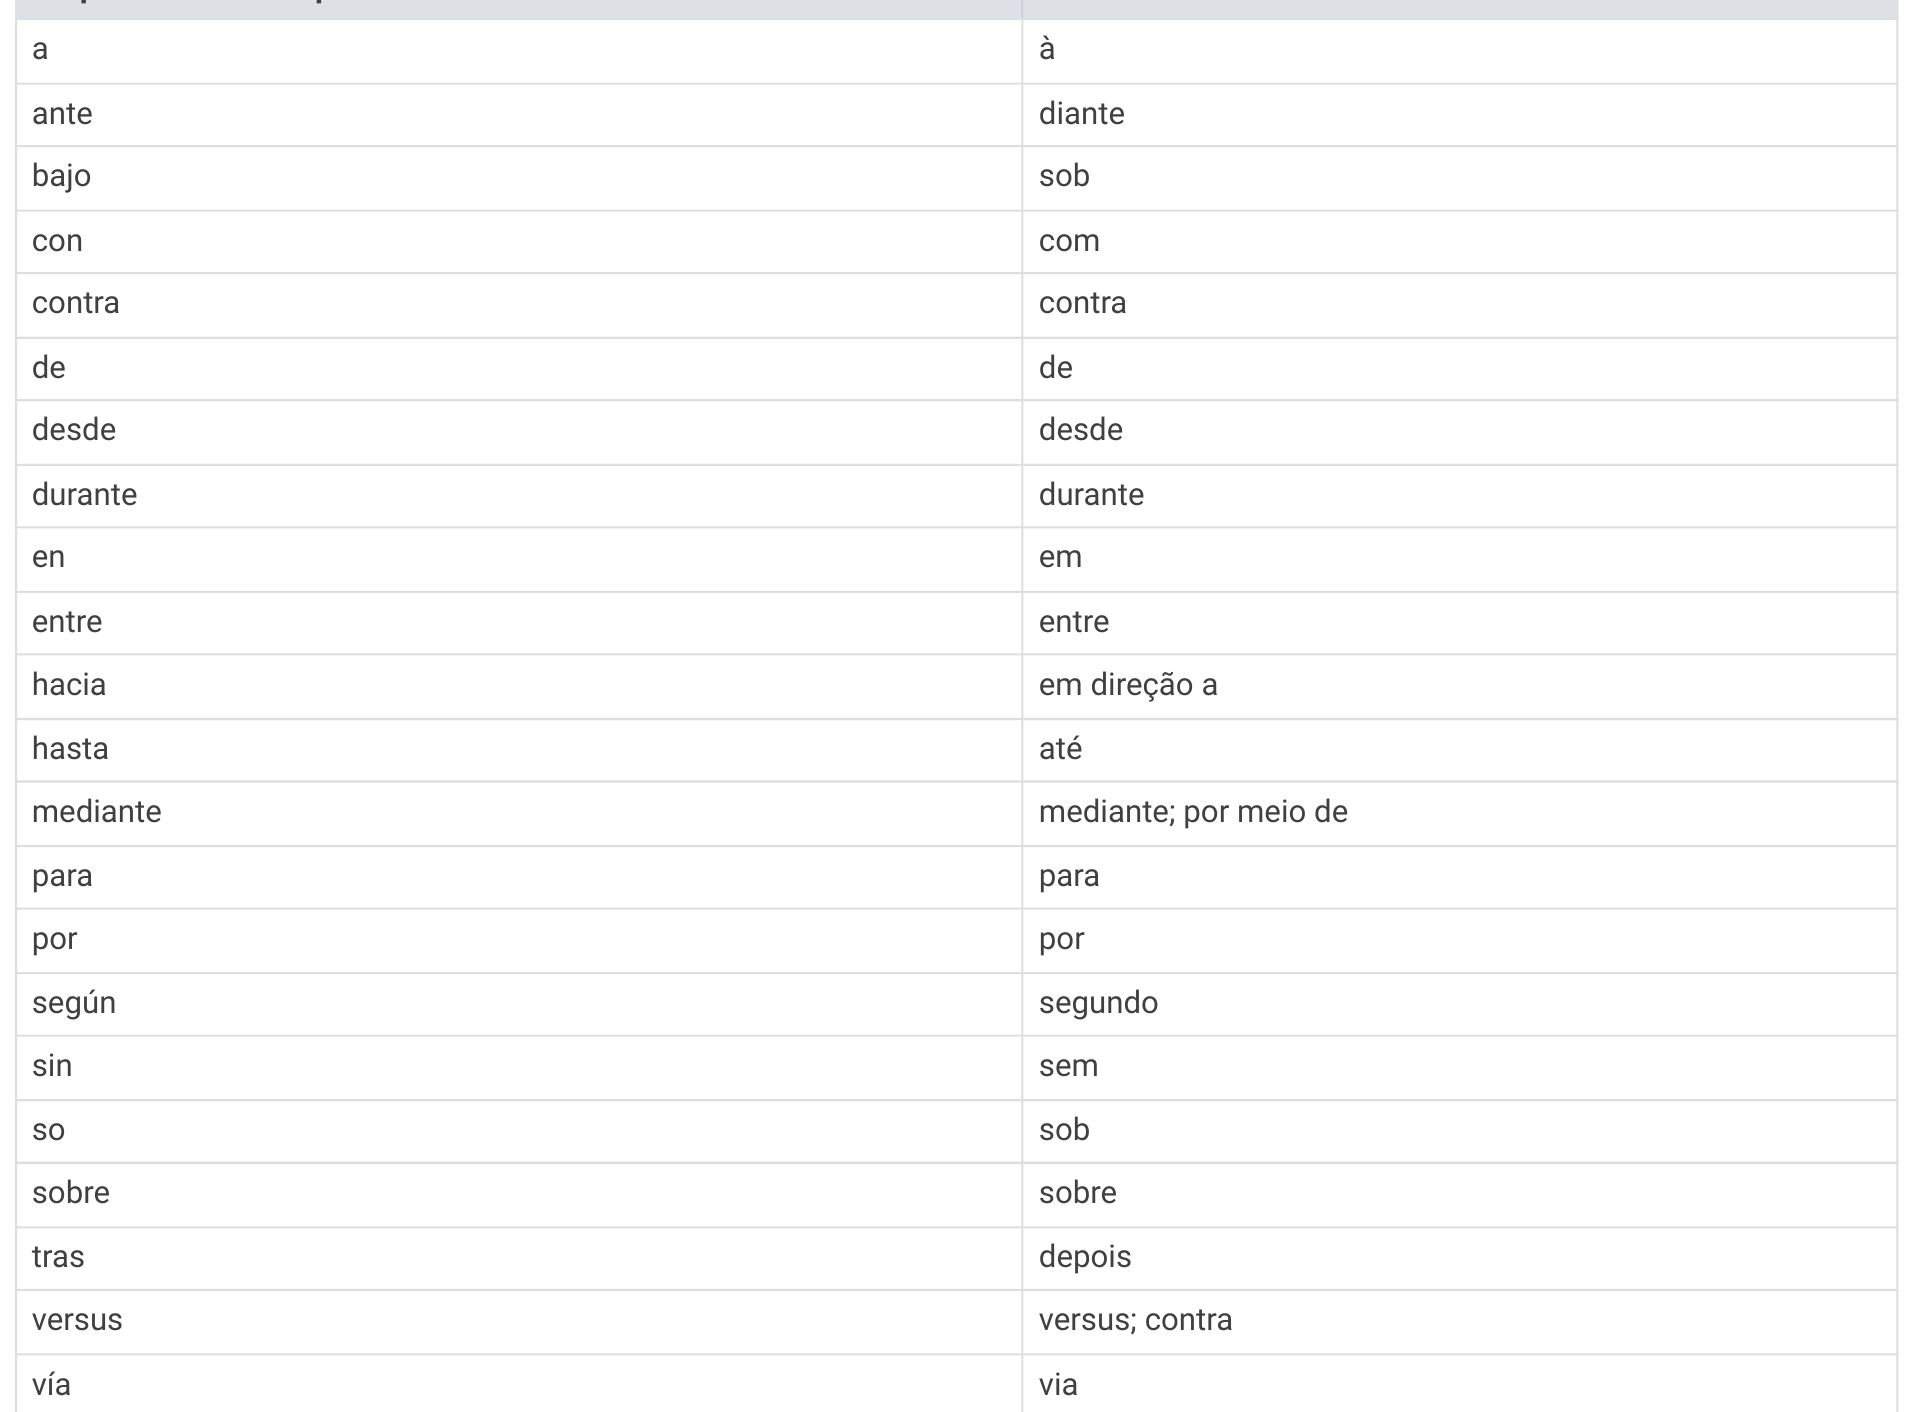Select the left-column "desde" cell
Screen dimensions: 1912x1412
pyautogui.click(x=519, y=432)
